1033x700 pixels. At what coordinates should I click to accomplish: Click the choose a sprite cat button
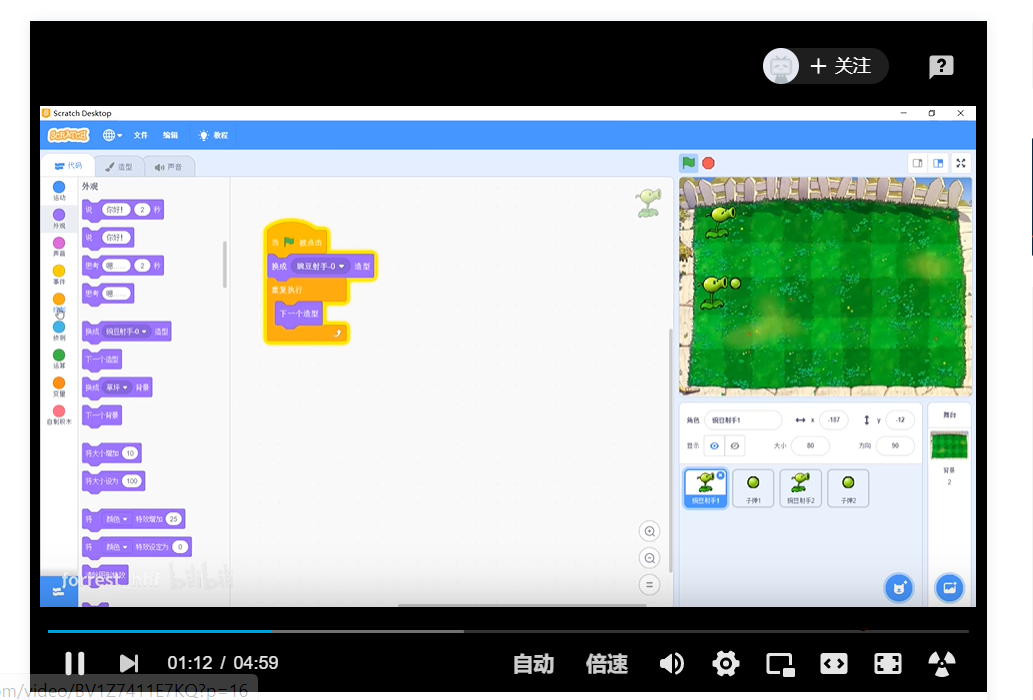pyautogui.click(x=899, y=587)
